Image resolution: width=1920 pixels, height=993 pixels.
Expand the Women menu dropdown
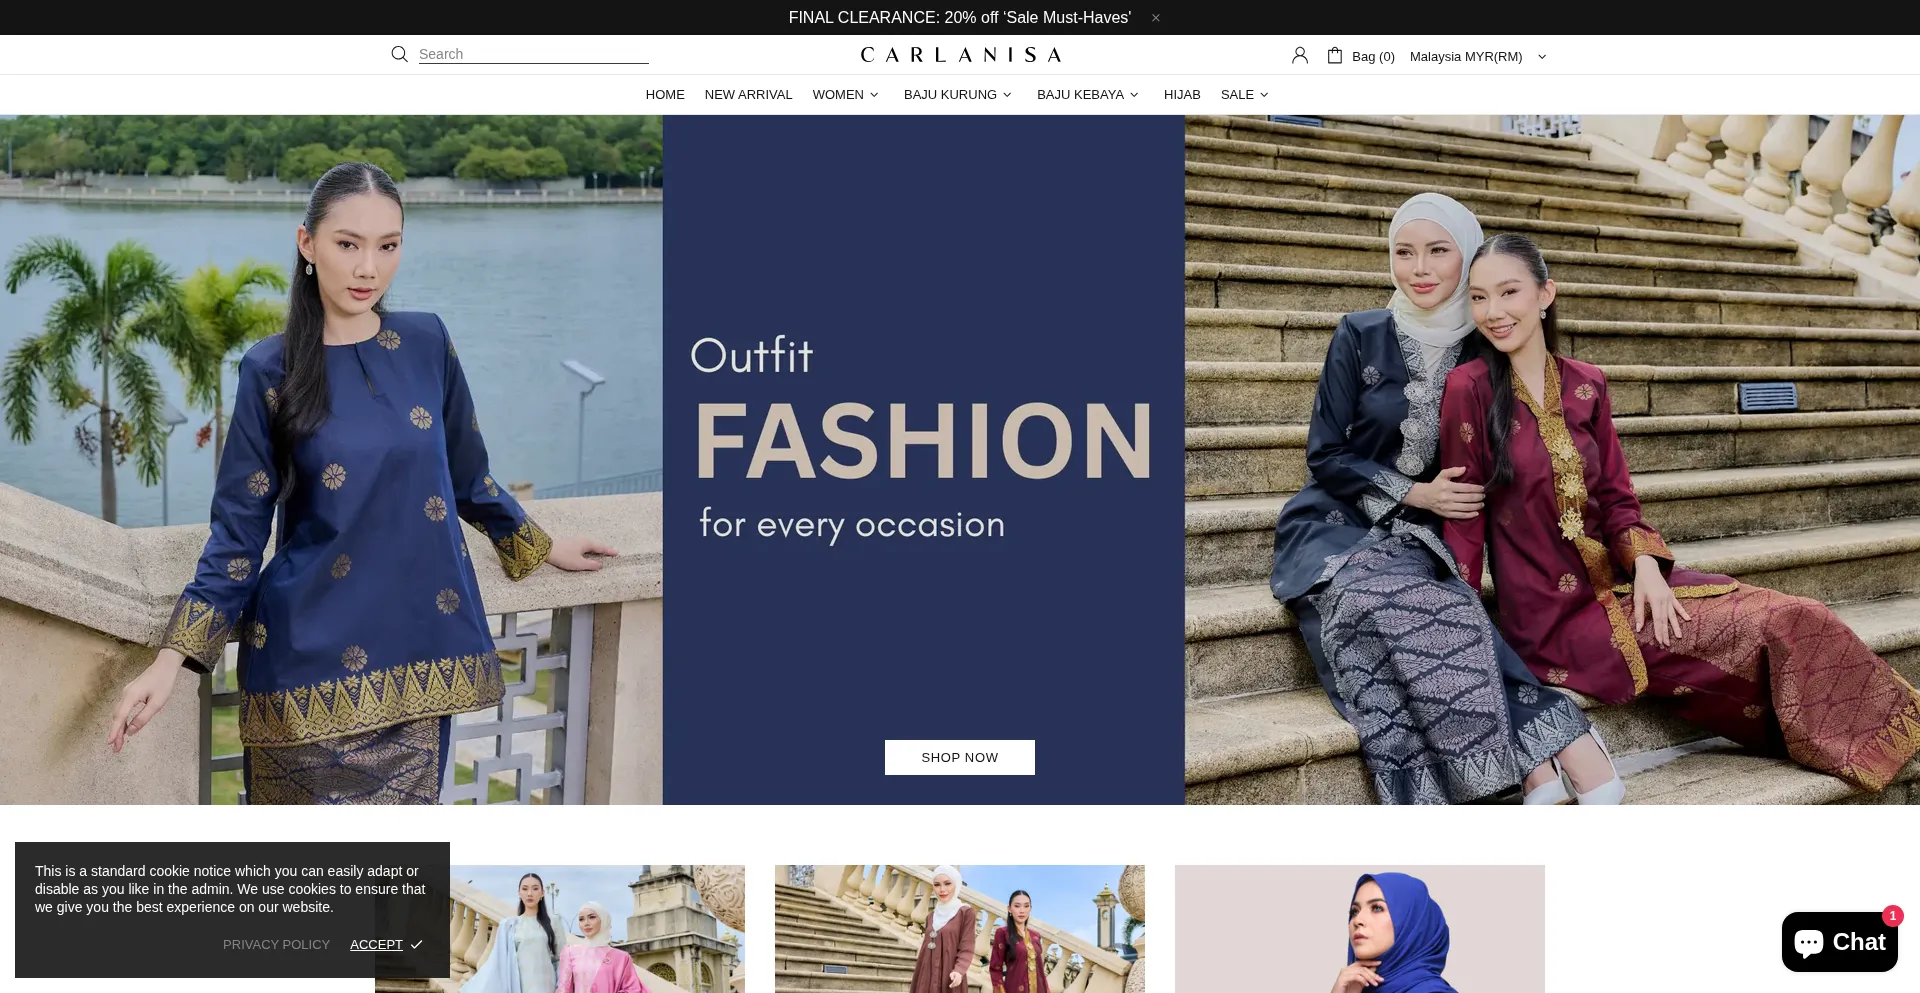(845, 95)
